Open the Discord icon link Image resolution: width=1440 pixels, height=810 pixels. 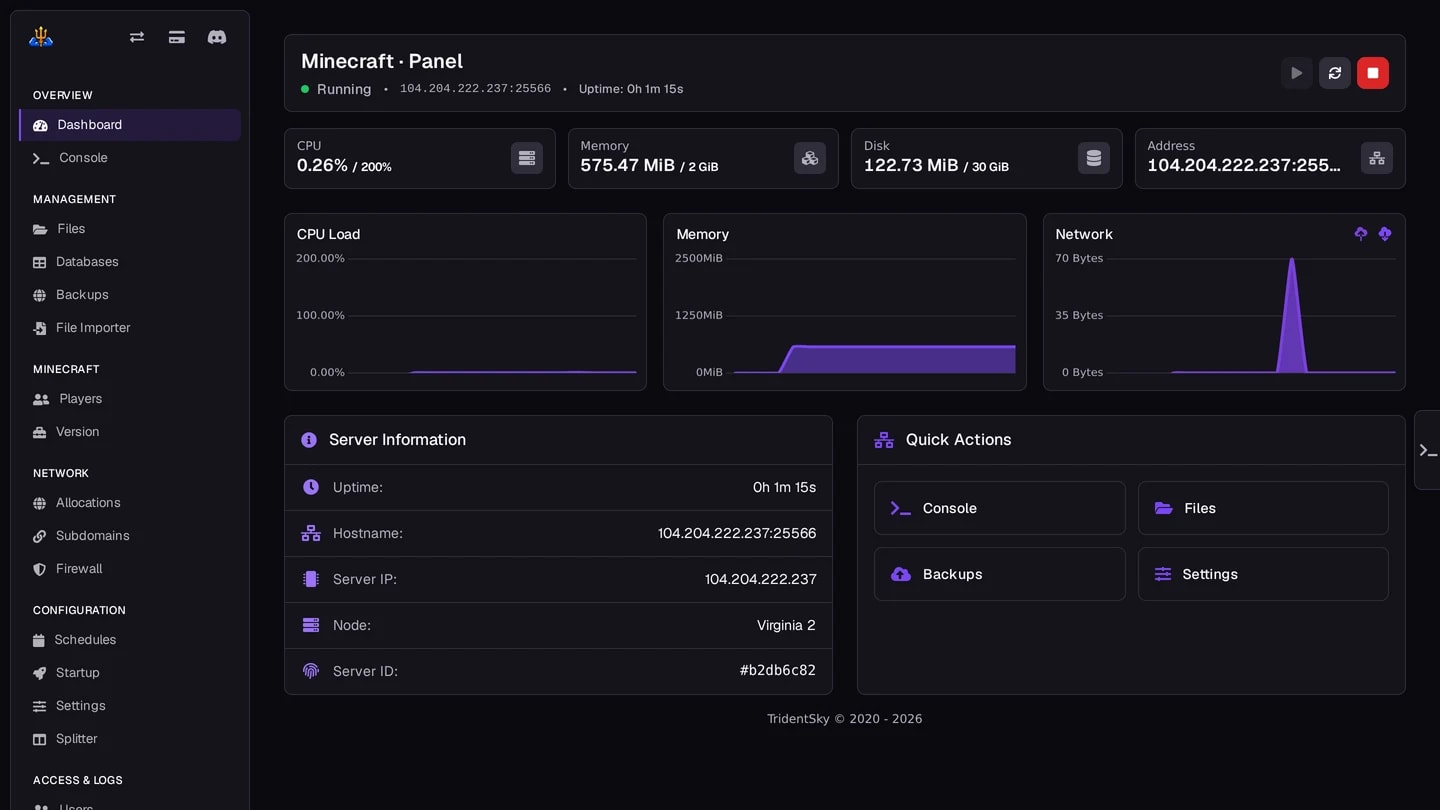pos(217,37)
